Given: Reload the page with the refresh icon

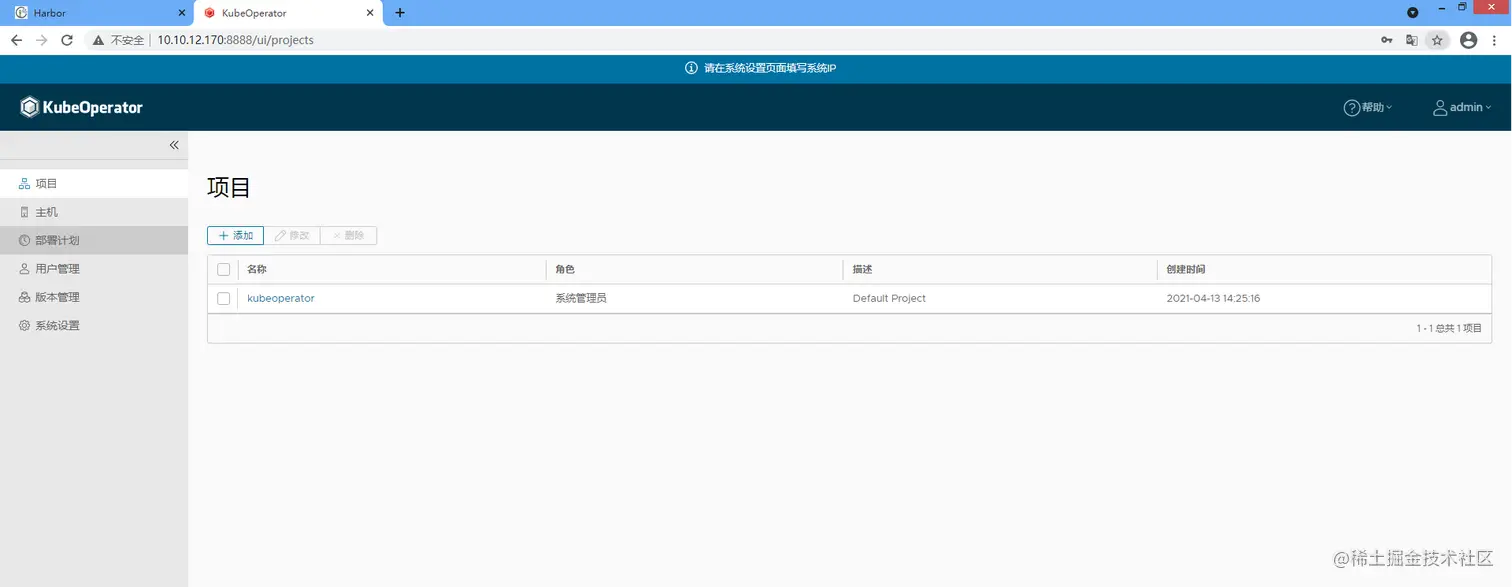Looking at the screenshot, I should click(67, 40).
